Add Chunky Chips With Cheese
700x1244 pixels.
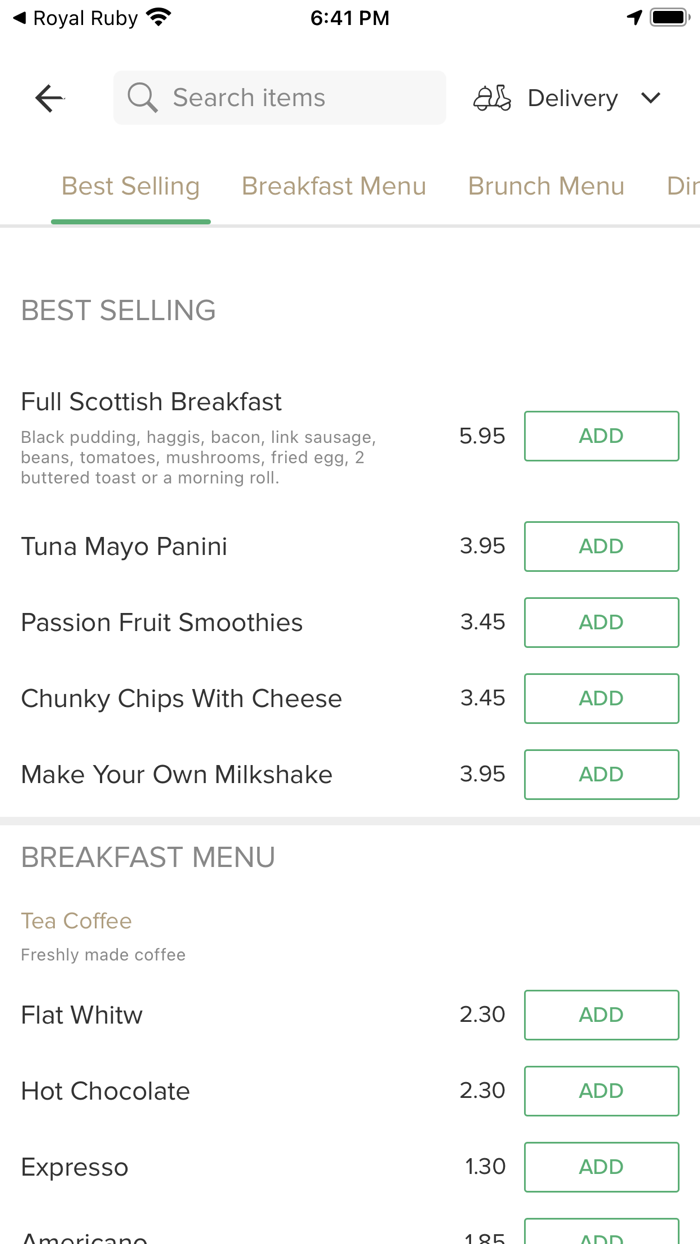pos(601,698)
